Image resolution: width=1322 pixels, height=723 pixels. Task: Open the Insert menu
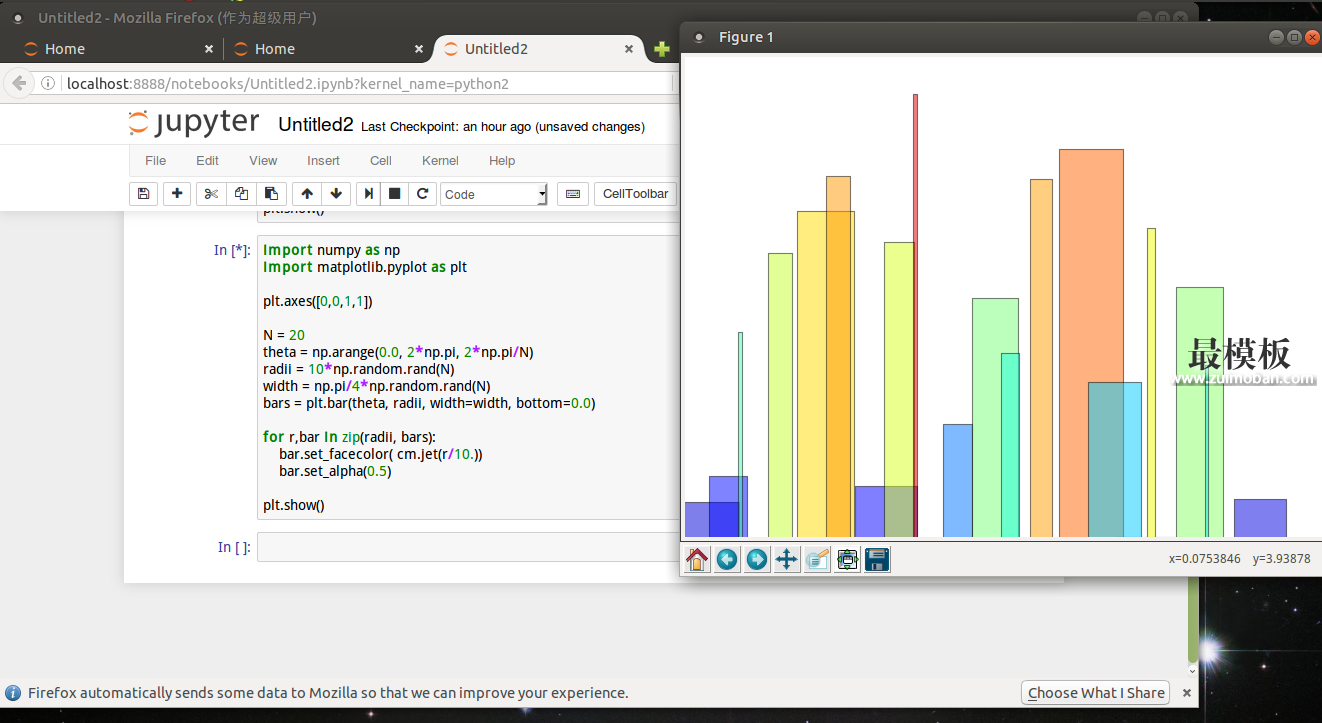pos(323,161)
